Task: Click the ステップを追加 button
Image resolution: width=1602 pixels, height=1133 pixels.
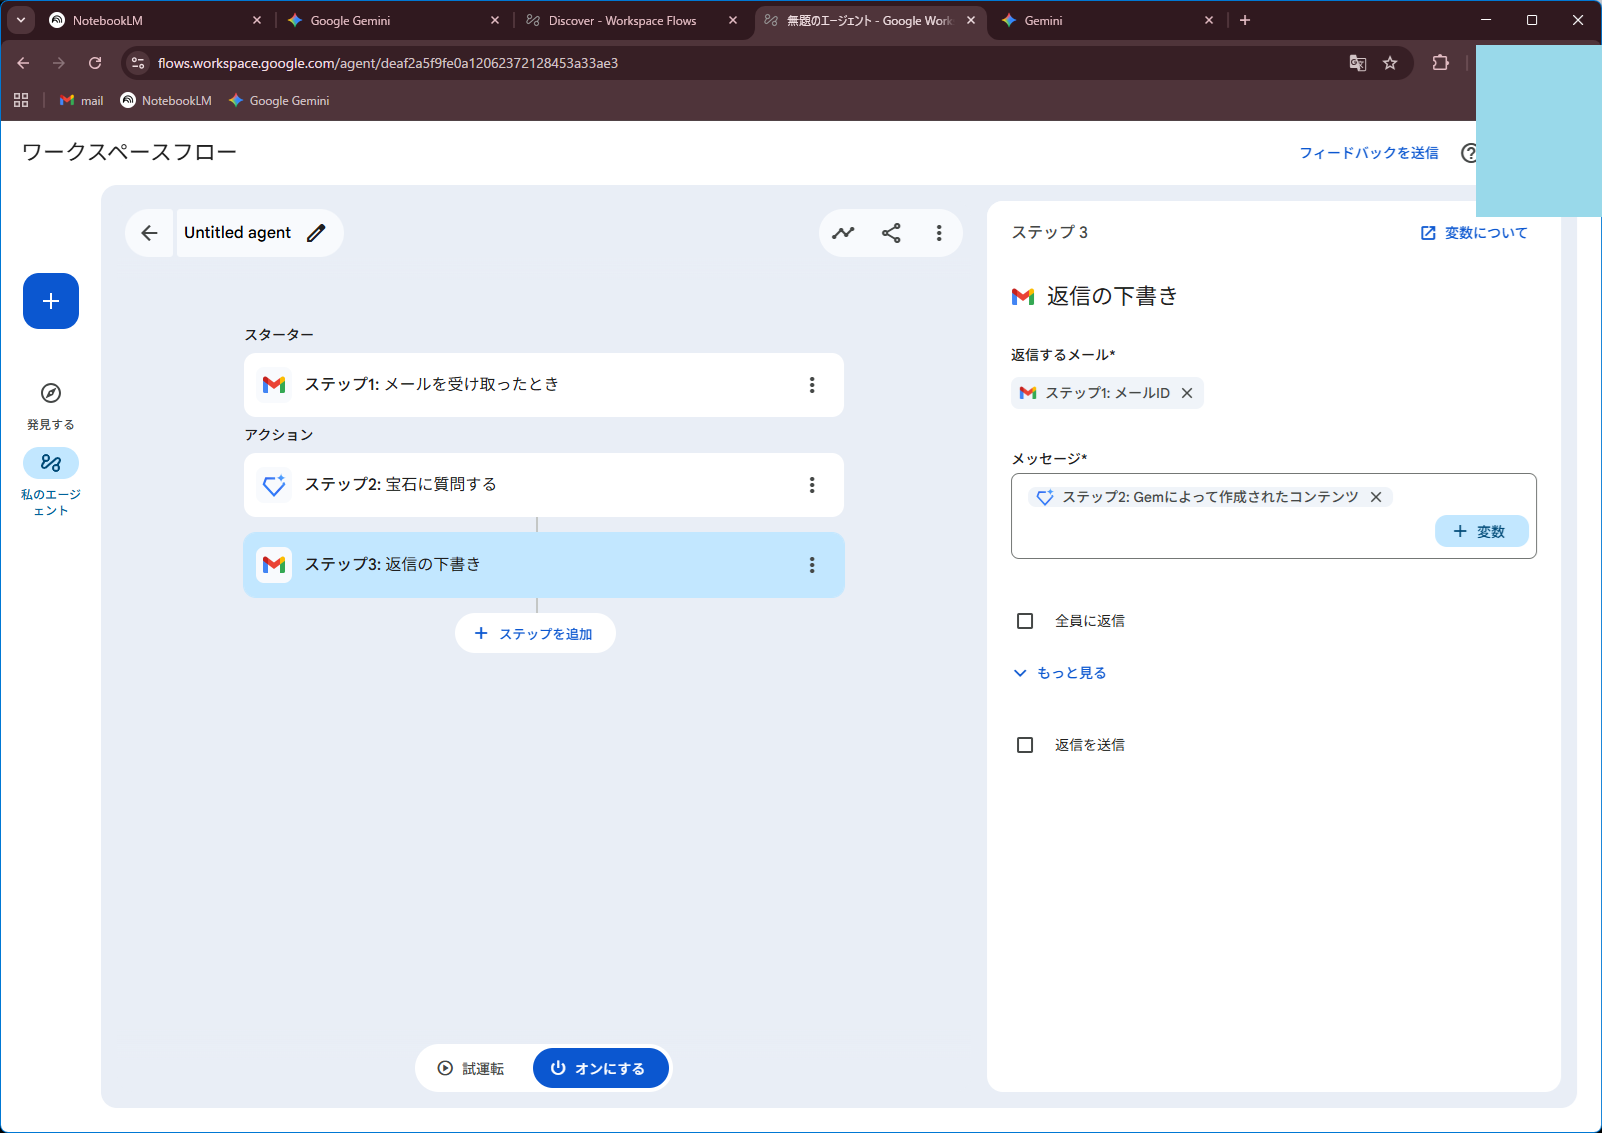Action: click(x=535, y=633)
